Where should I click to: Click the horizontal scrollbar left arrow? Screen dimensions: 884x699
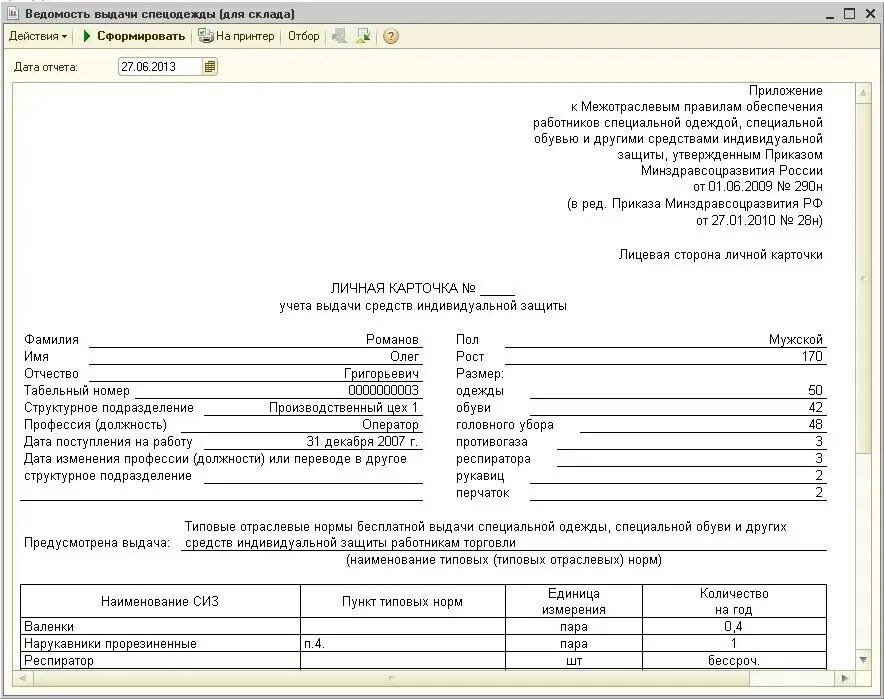coord(23,678)
